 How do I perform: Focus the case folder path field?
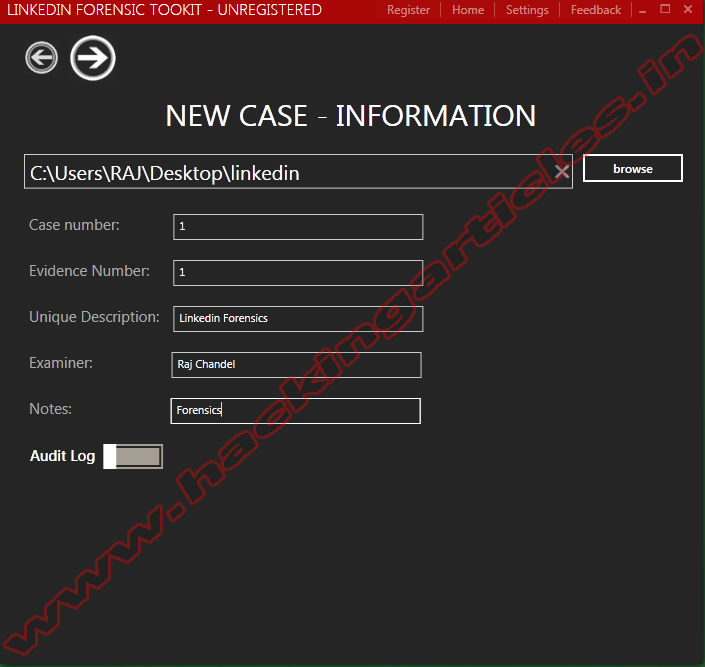coord(298,171)
